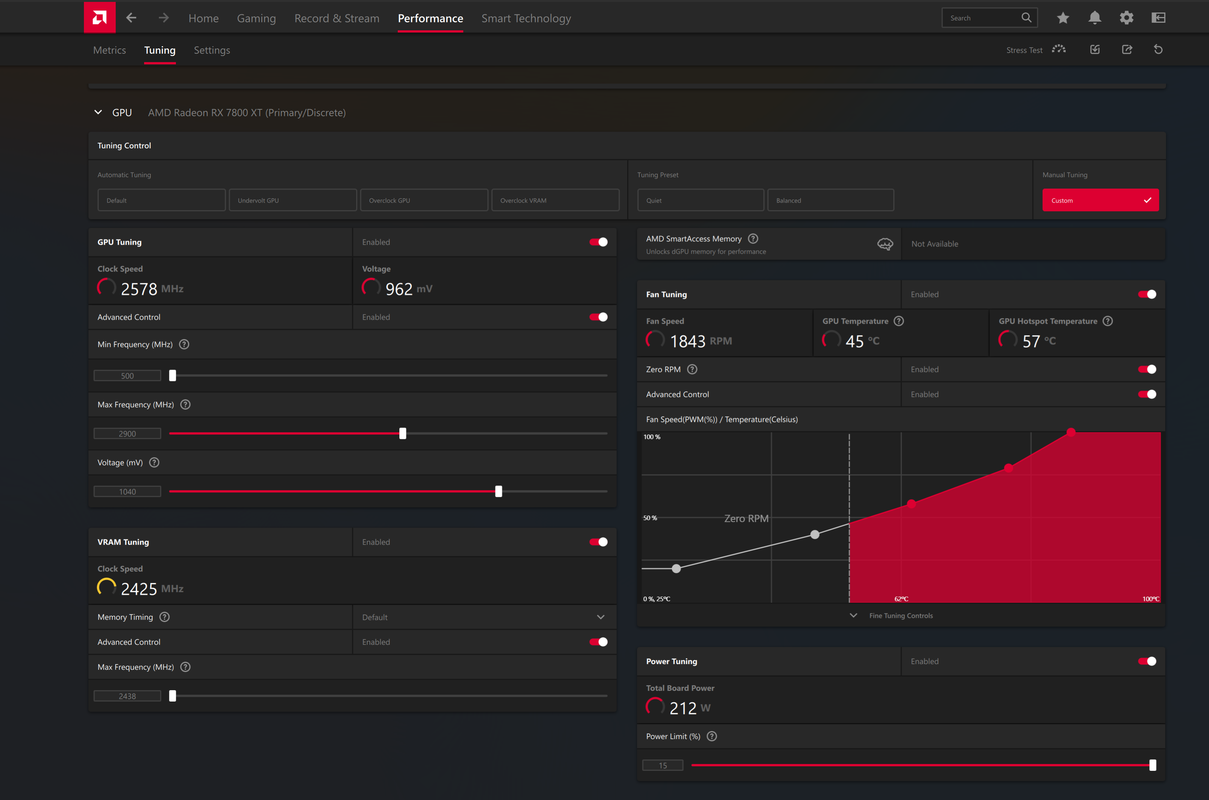The height and width of the screenshot is (800, 1209).
Task: Select the Undervolt GPU option
Action: (x=293, y=200)
